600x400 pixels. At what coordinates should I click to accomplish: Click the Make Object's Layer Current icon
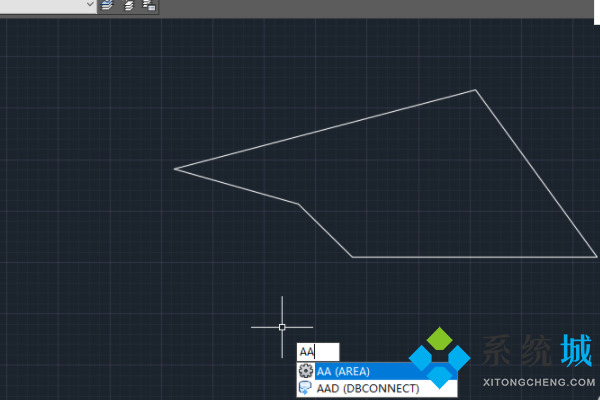pos(107,6)
